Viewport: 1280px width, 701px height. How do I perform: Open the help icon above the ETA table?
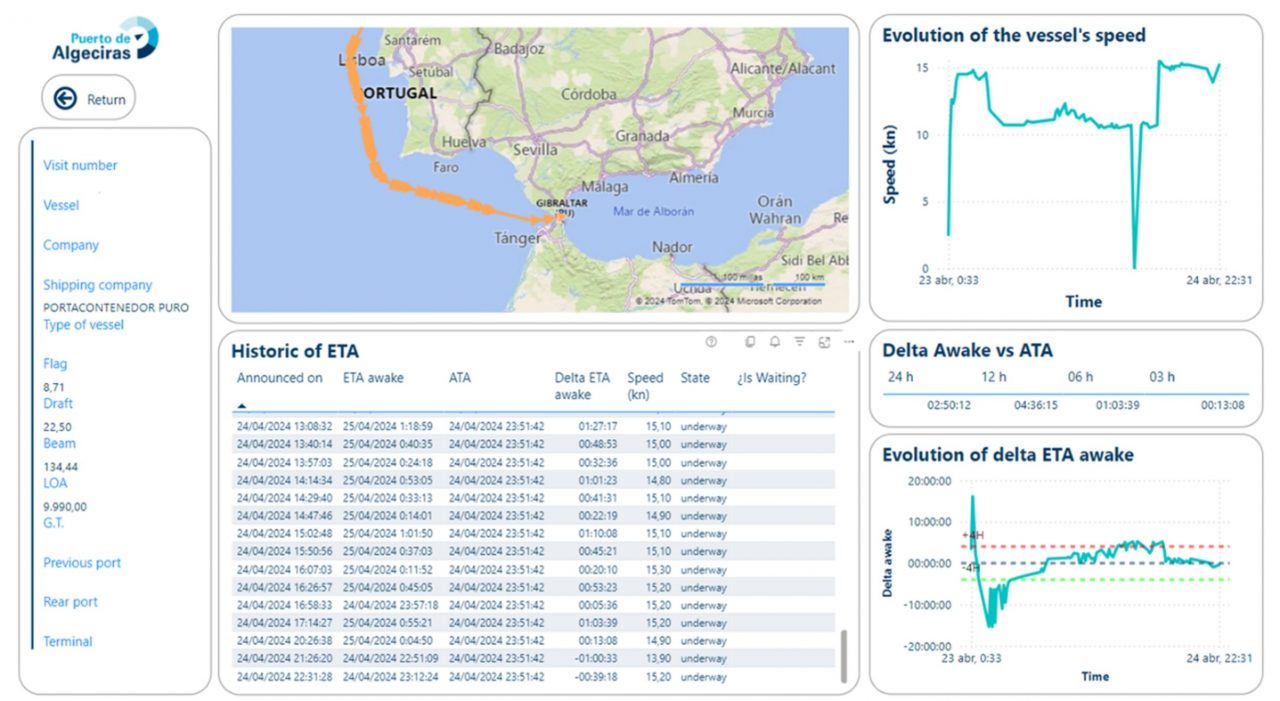711,342
